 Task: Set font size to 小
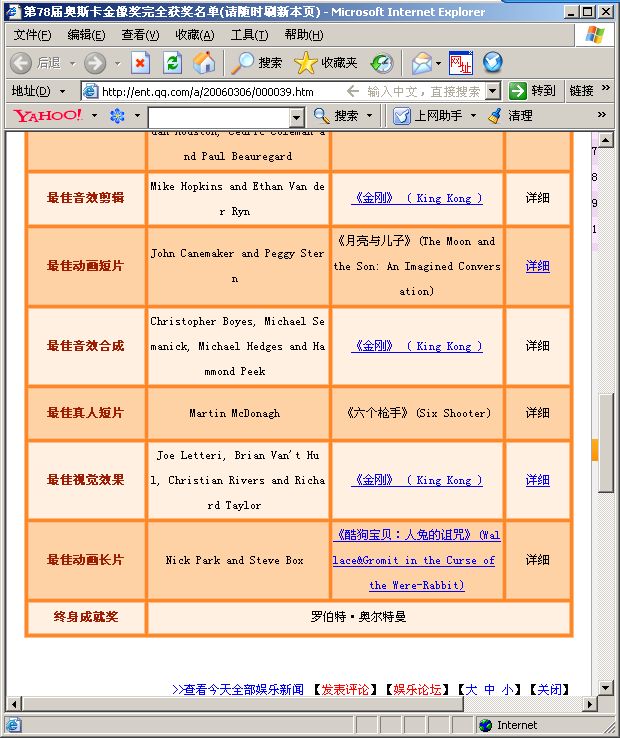click(x=508, y=690)
